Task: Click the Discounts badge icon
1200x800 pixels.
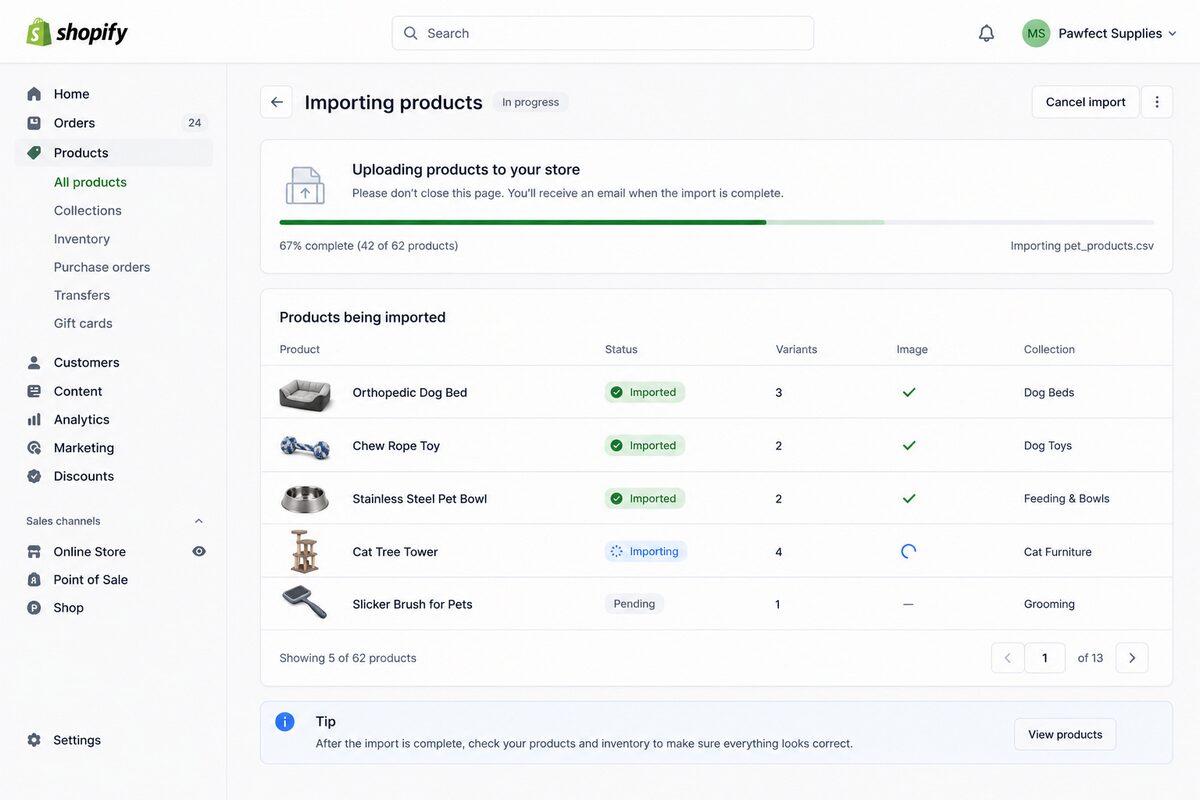Action: [34, 476]
